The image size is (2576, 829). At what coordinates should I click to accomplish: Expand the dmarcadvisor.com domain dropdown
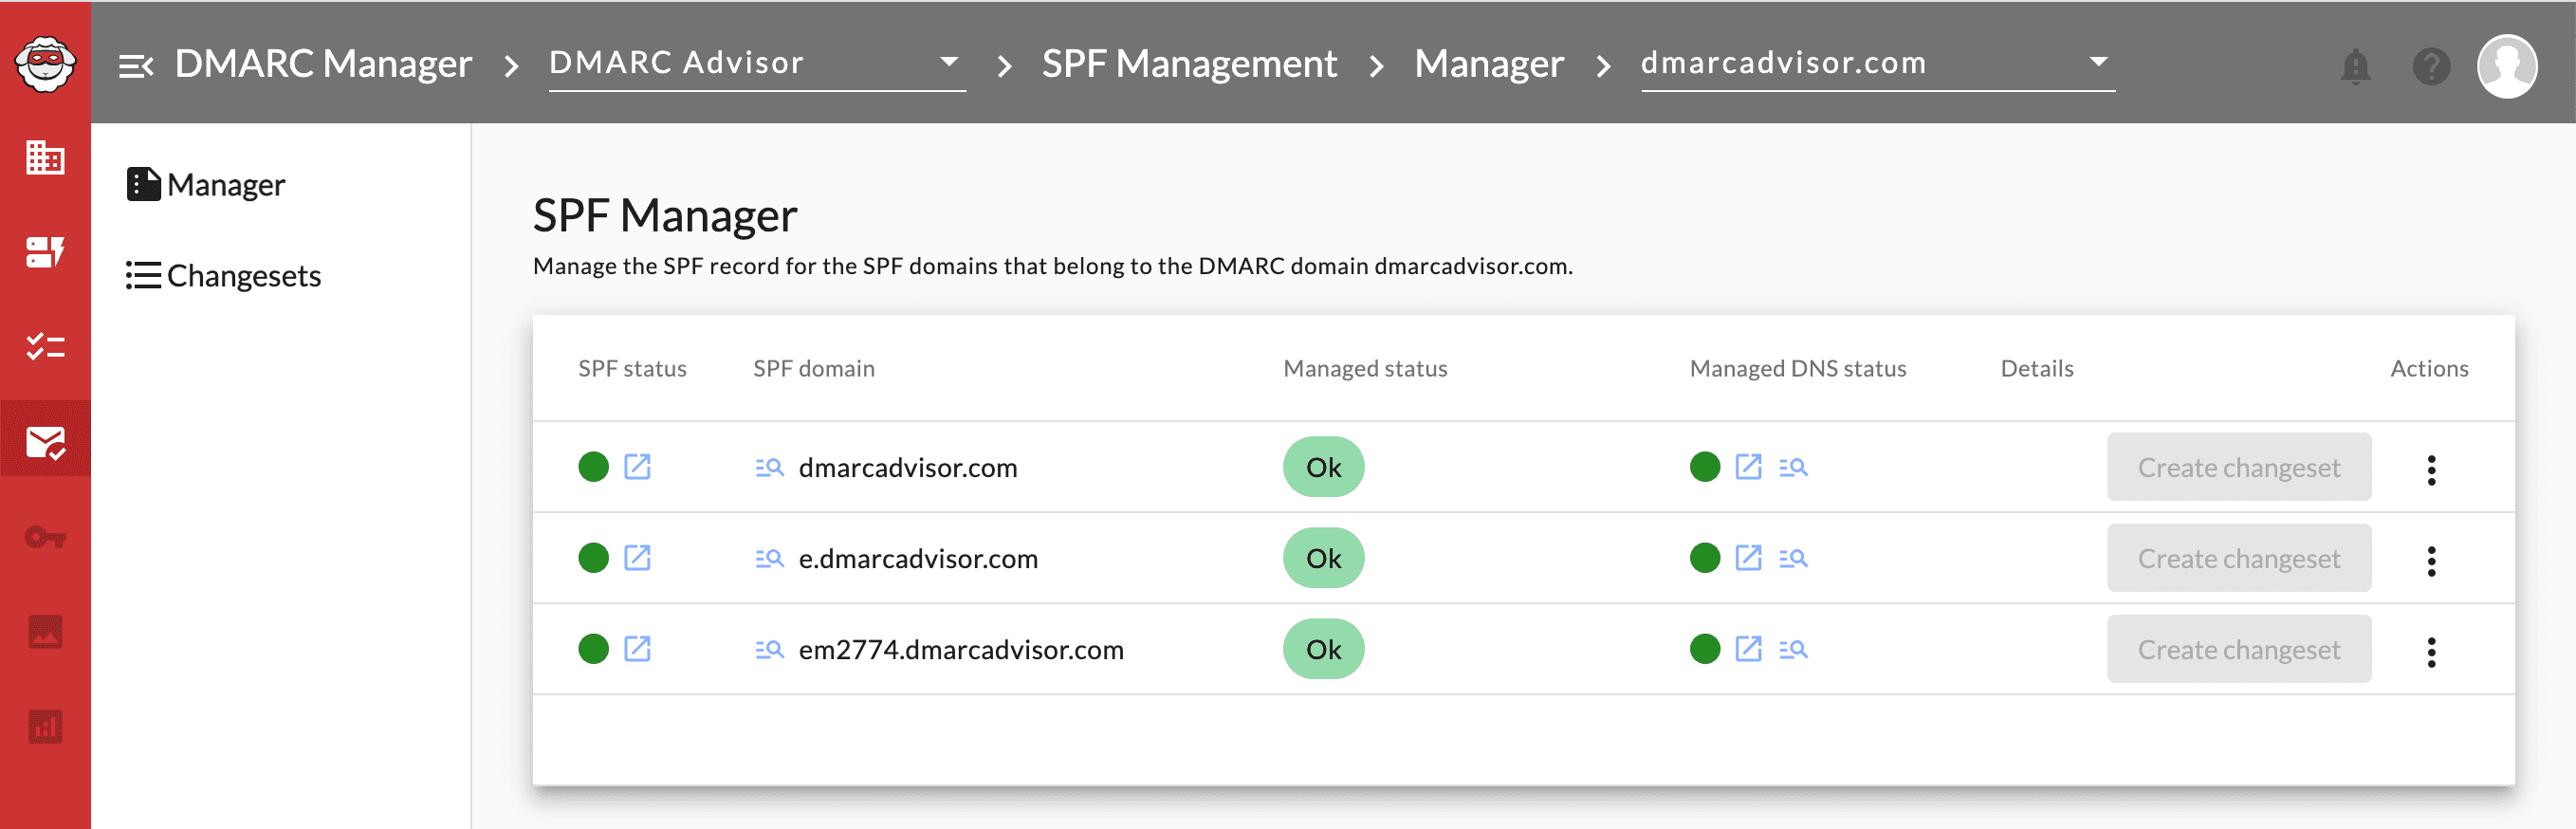(1877, 63)
